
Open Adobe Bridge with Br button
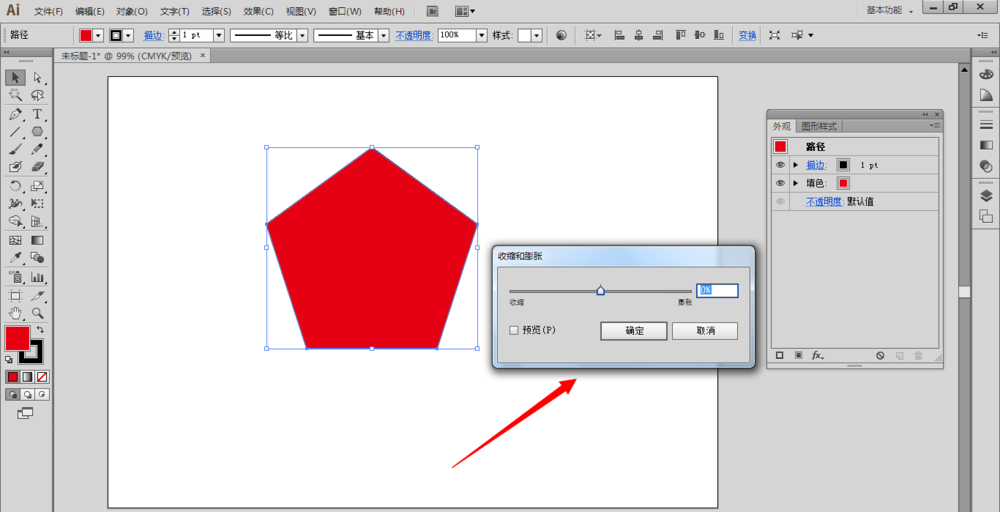pos(432,11)
